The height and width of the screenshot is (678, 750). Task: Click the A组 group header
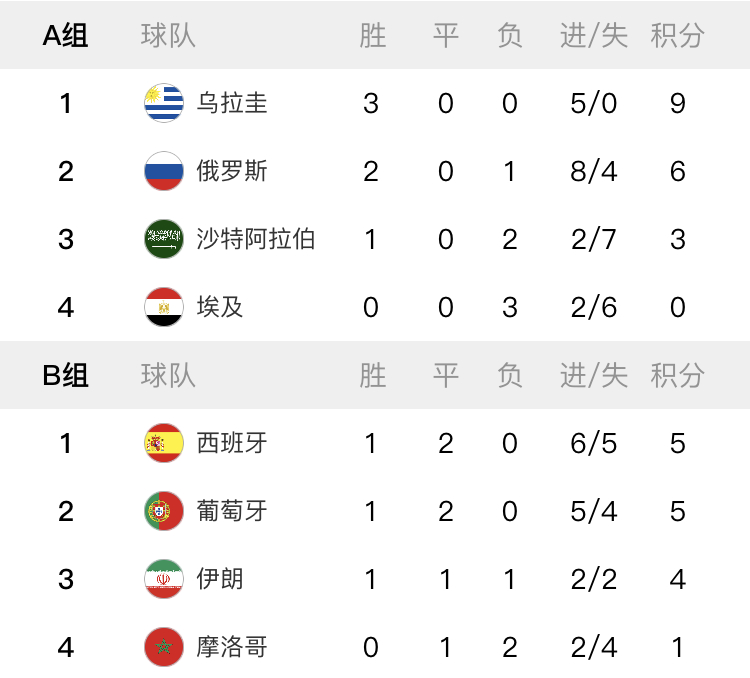(65, 36)
